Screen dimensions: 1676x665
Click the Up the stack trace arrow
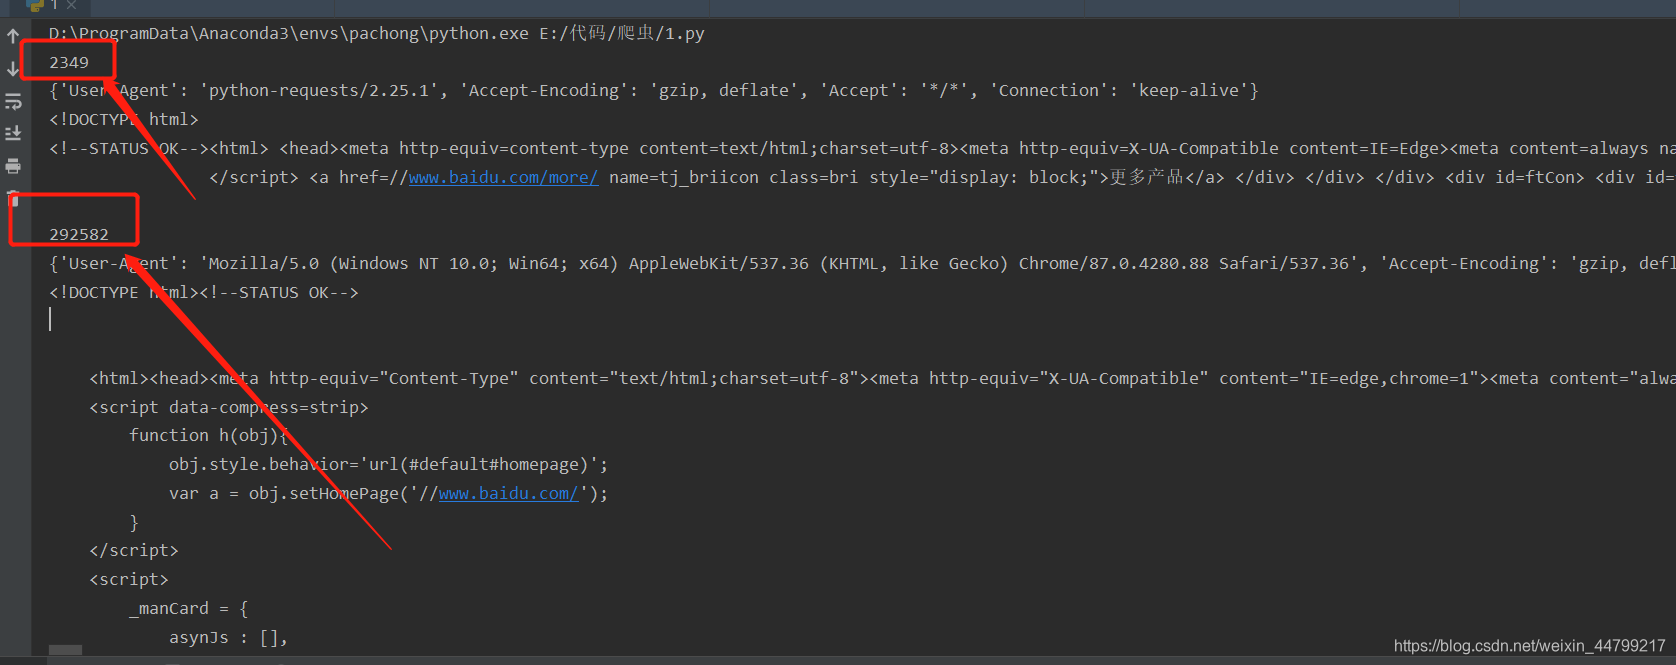point(13,37)
